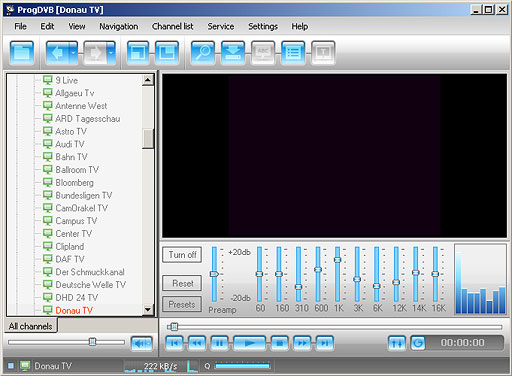Click the spectrum analyzer display

coord(480,279)
